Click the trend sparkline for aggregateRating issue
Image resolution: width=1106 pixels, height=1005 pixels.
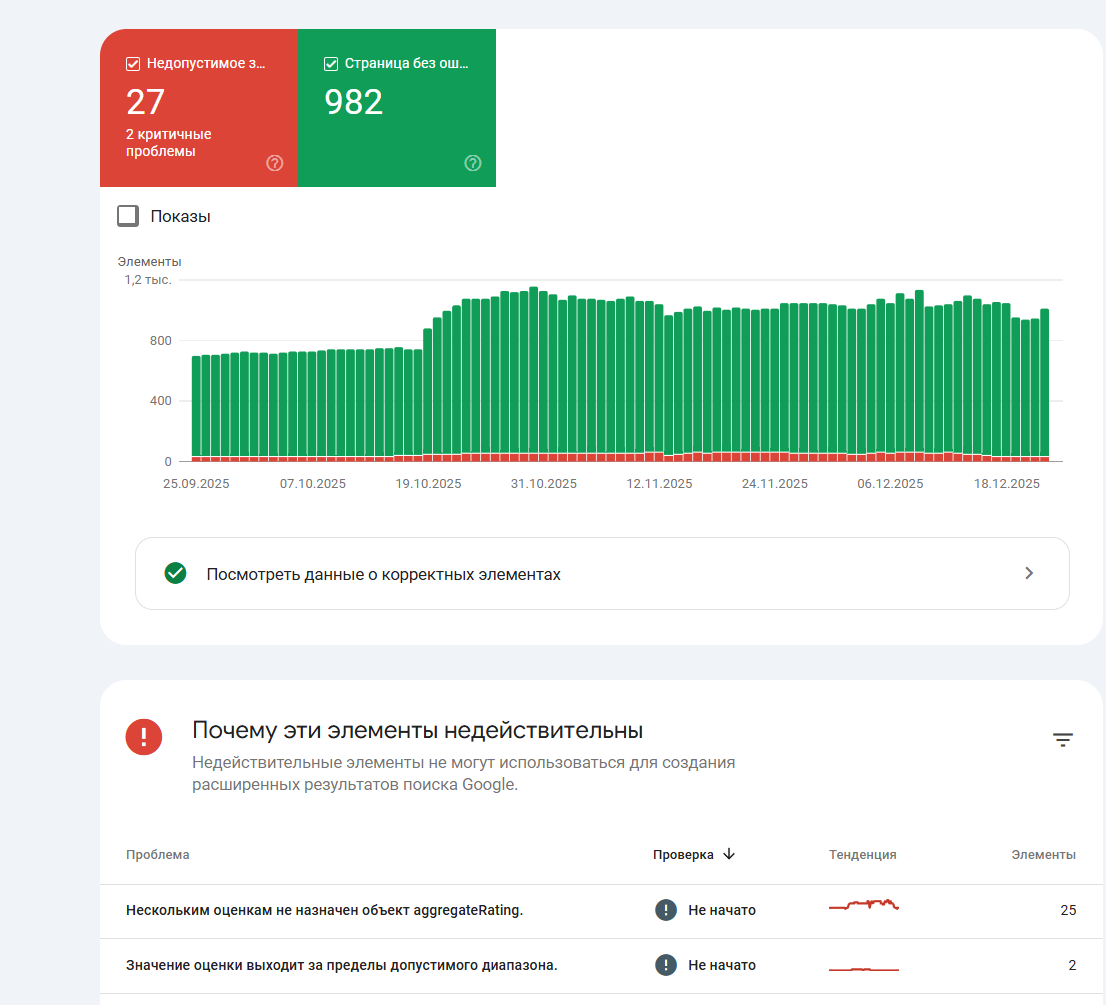[864, 905]
